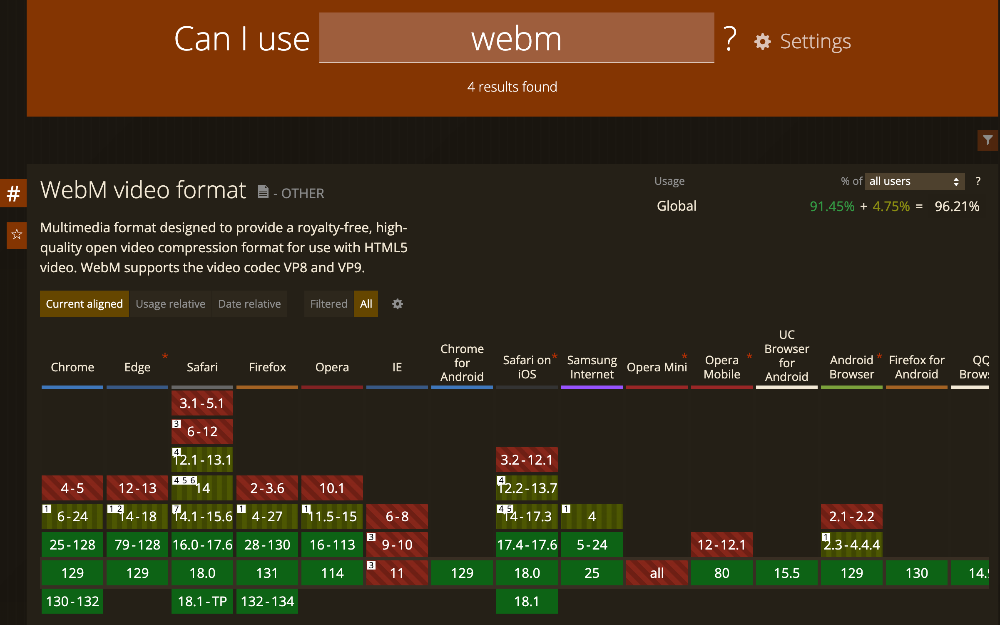Click the Opera Mobile header
The height and width of the screenshot is (625, 1000).
point(722,367)
